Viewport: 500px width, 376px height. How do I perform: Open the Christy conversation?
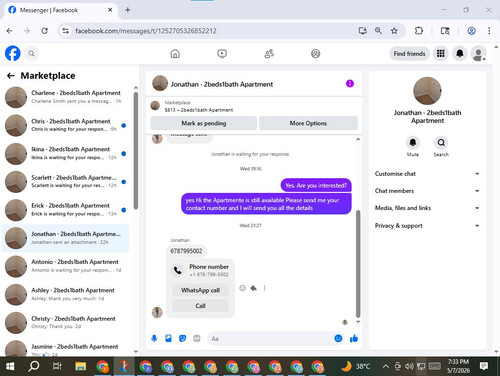coord(65,322)
